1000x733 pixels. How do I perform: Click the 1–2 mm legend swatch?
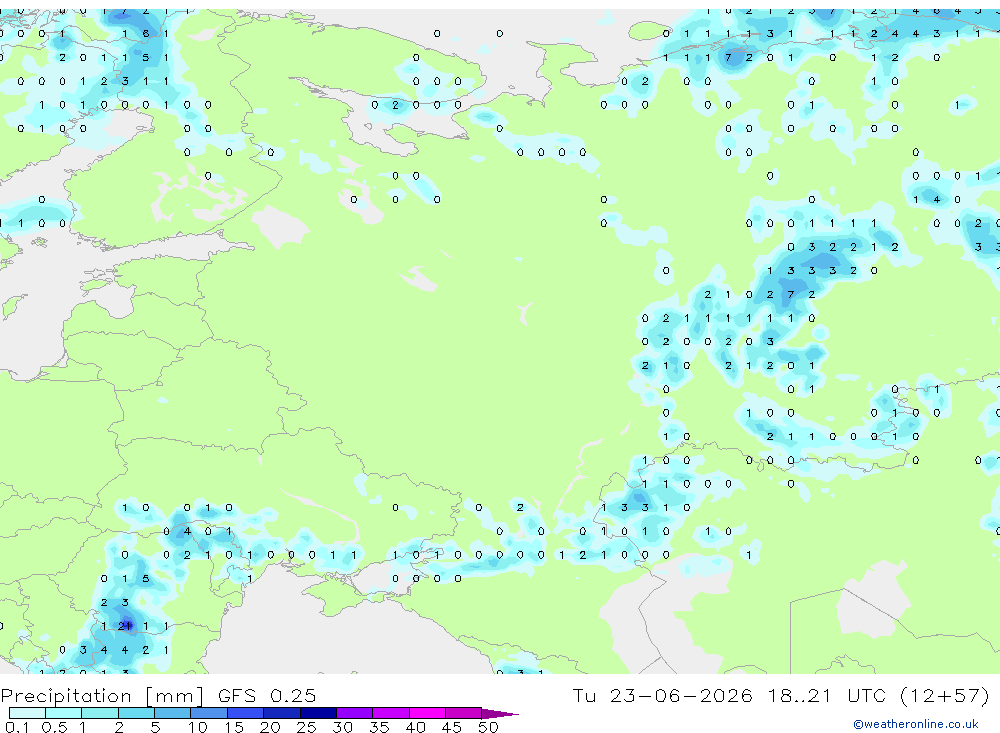[100, 713]
